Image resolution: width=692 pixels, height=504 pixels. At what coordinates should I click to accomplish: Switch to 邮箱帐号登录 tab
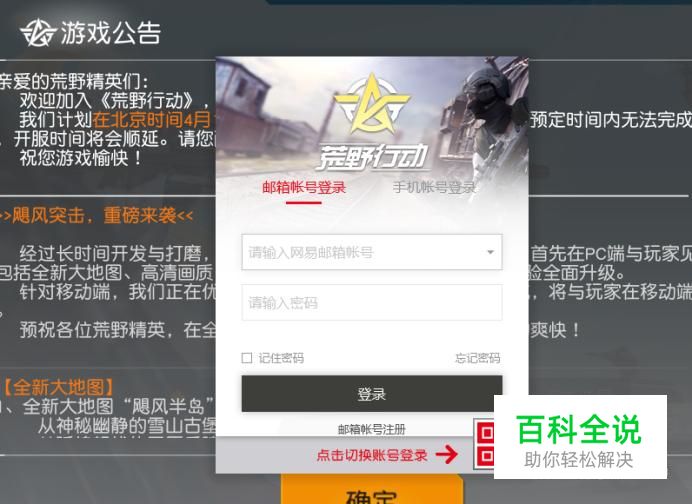304,188
